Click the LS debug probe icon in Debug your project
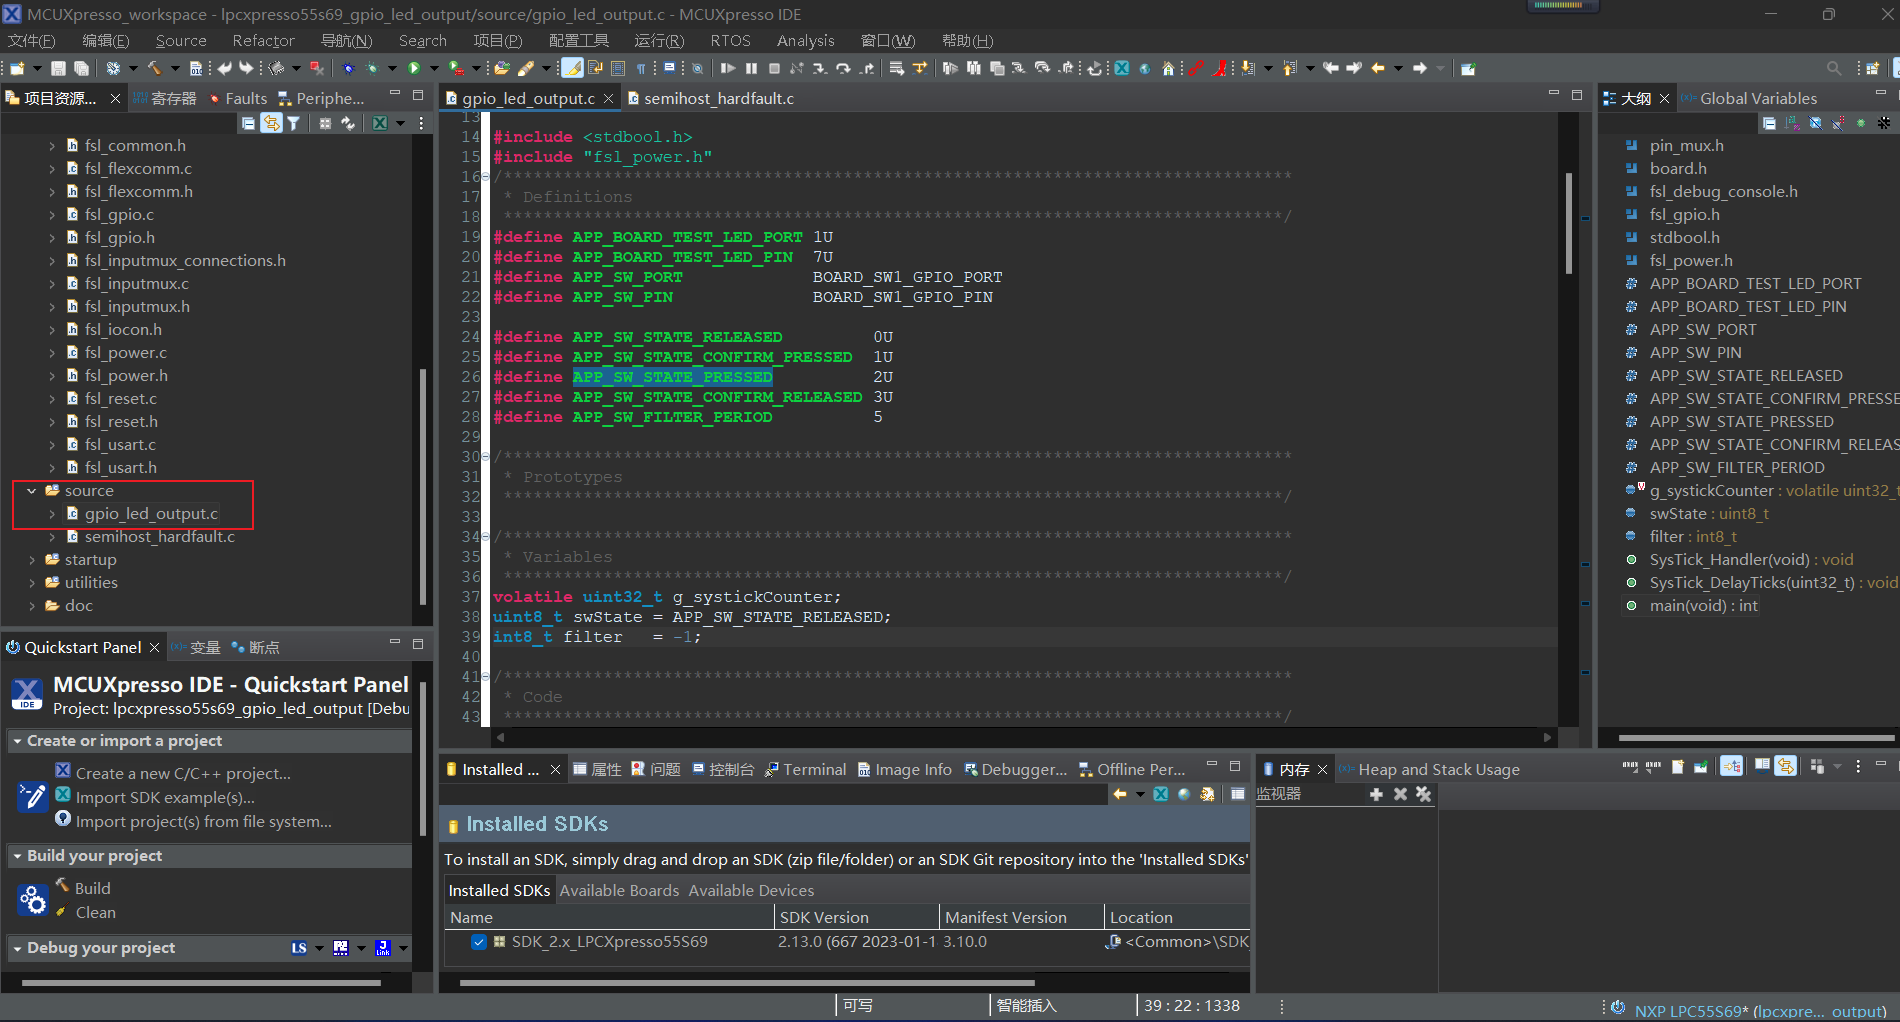 coord(299,948)
